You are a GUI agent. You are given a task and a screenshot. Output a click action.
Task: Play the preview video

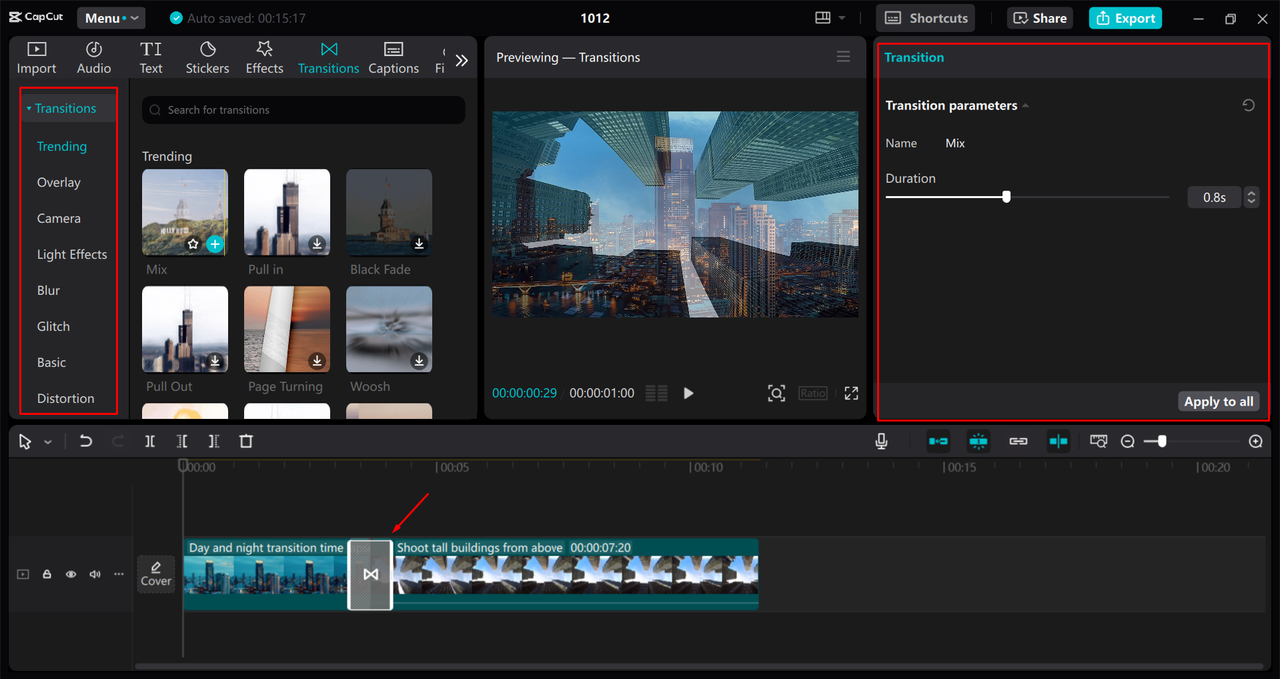[688, 393]
